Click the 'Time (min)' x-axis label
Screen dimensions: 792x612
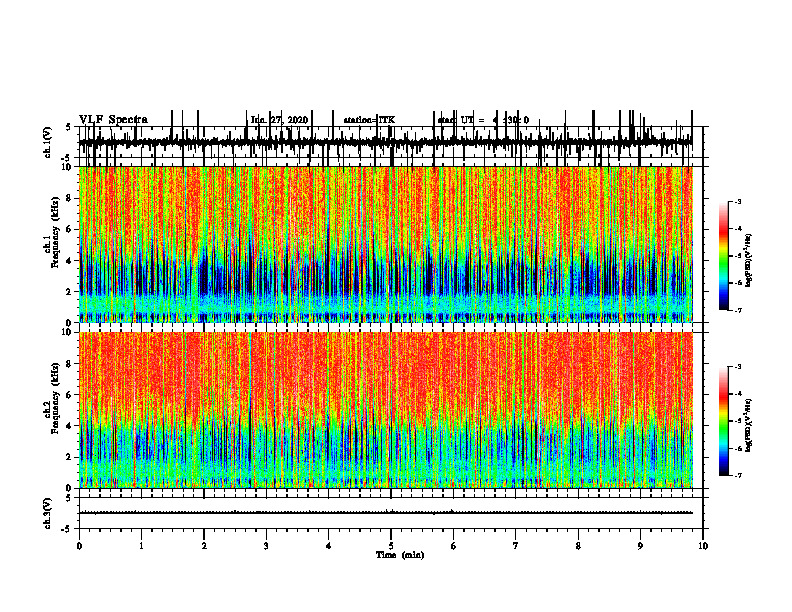coord(400,555)
